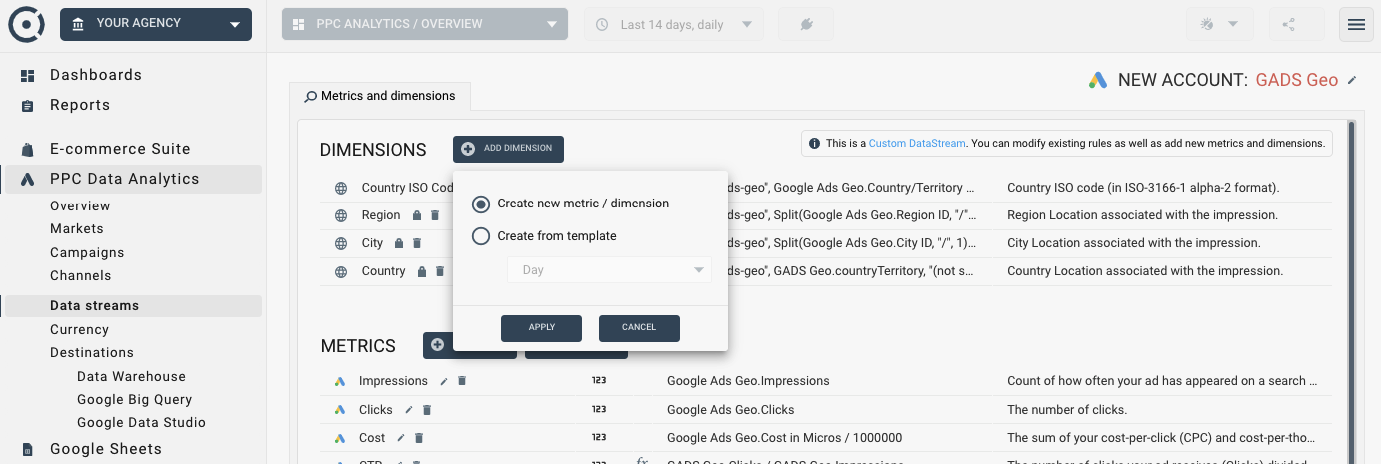Open the Last 14 days, daily date range
The height and width of the screenshot is (464, 1381).
(673, 24)
